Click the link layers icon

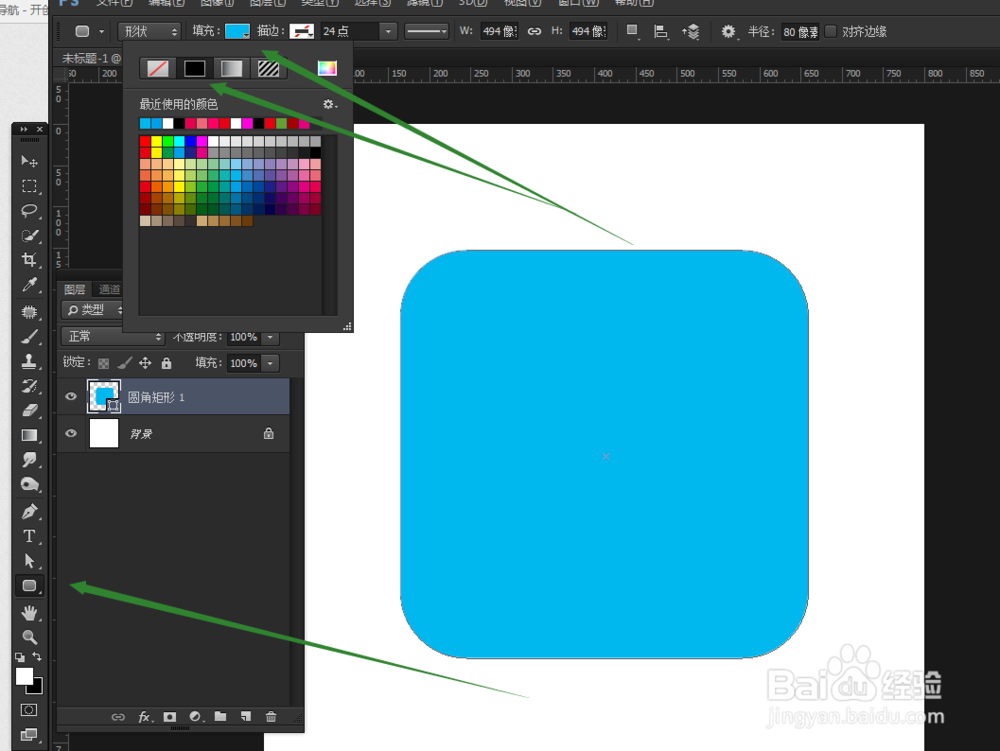click(118, 717)
